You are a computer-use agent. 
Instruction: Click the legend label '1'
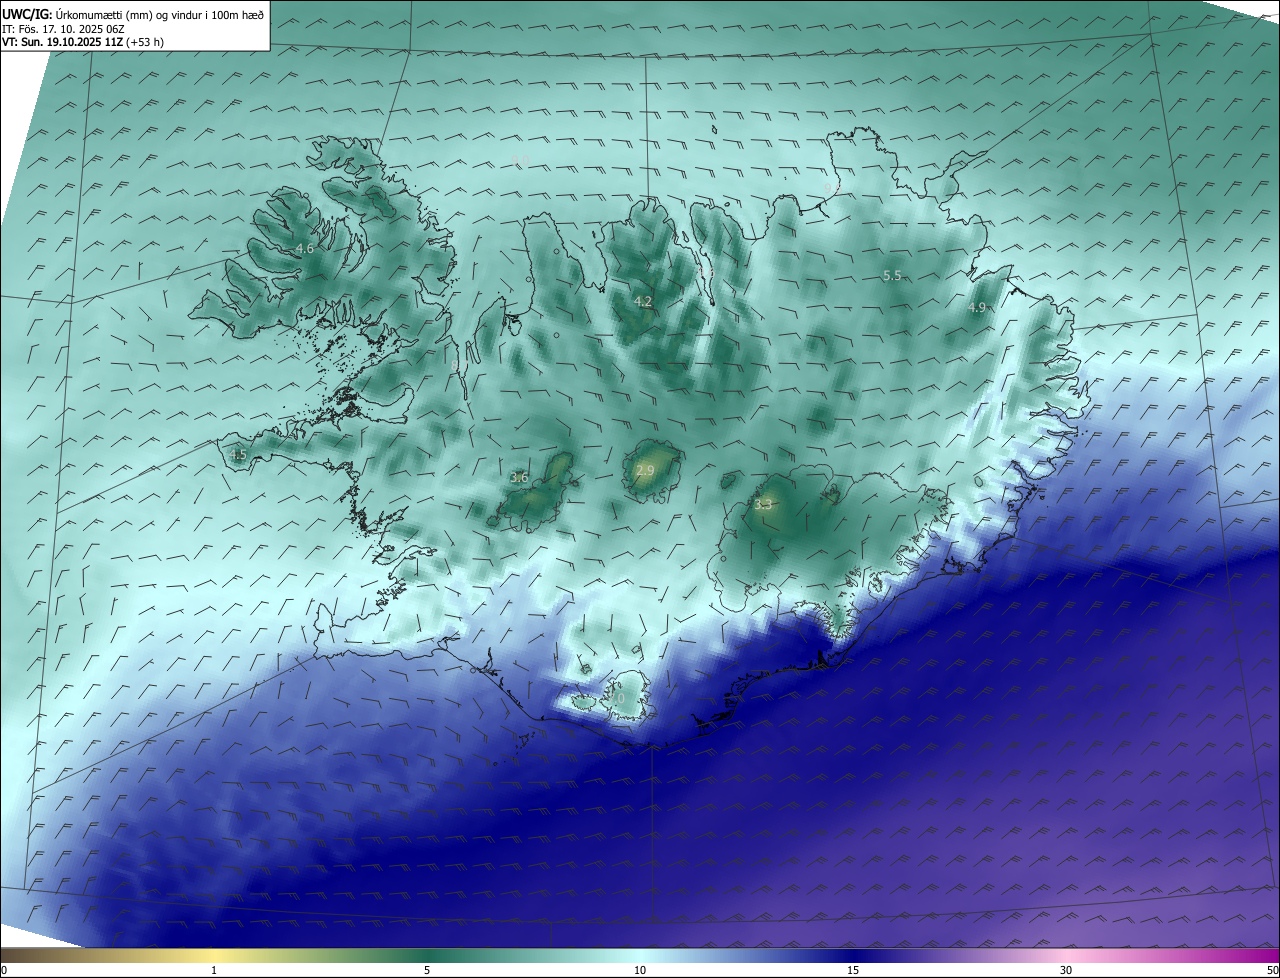tap(214, 970)
